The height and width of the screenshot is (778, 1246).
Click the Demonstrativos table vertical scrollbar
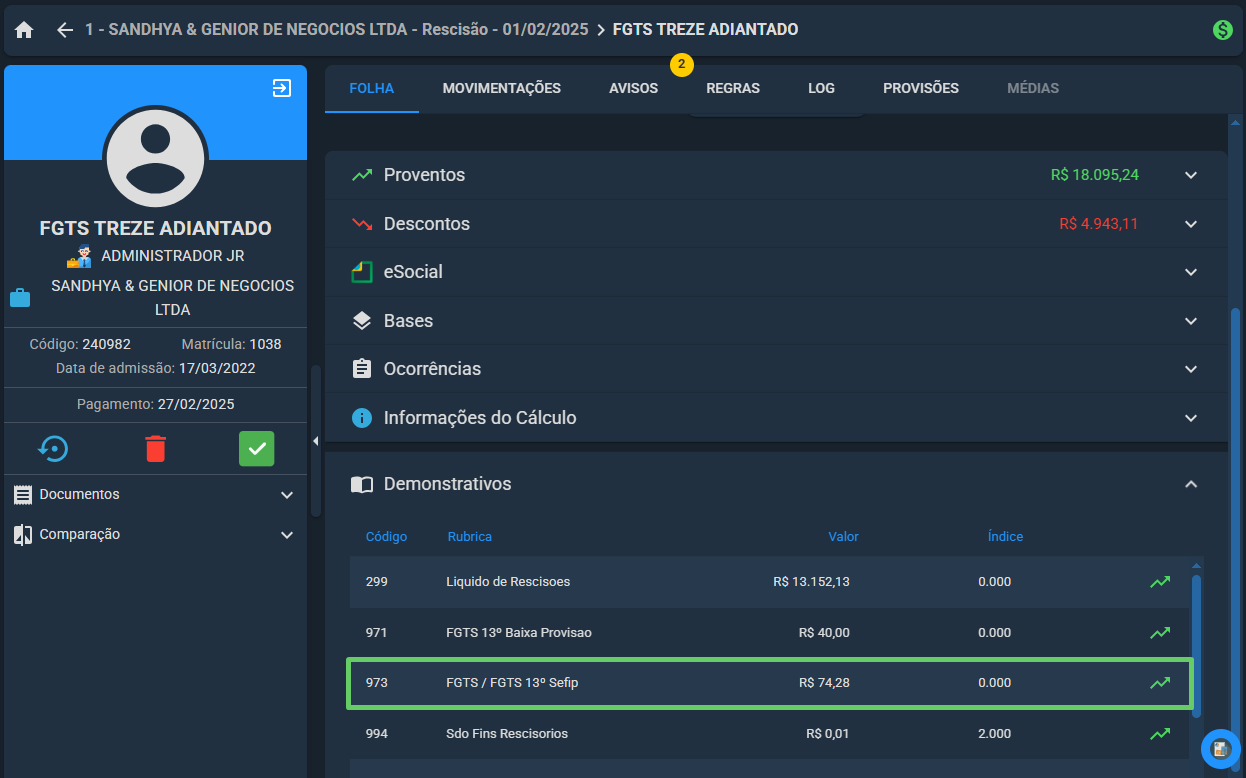pos(1196,640)
